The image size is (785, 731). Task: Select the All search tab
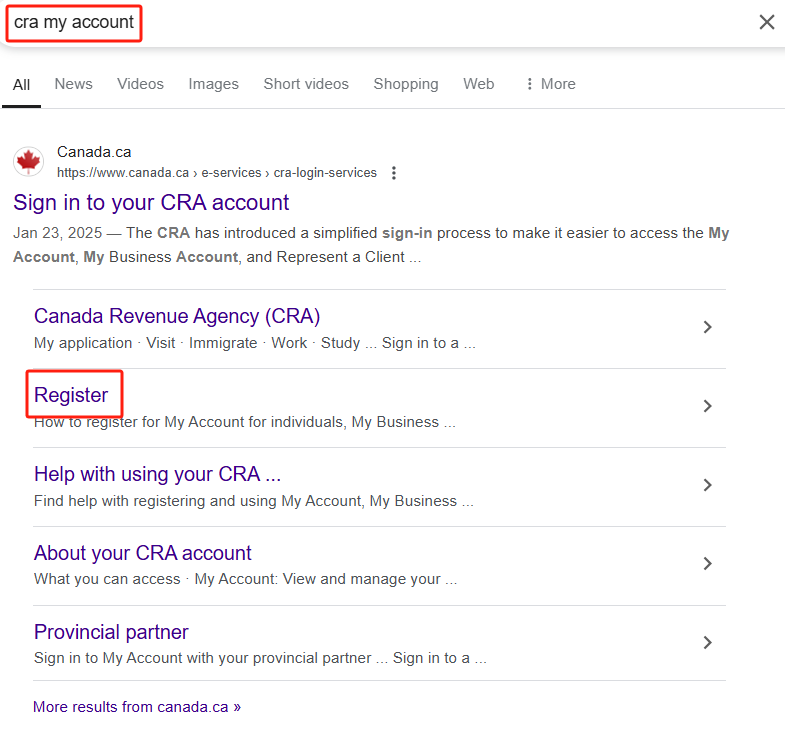click(x=22, y=85)
